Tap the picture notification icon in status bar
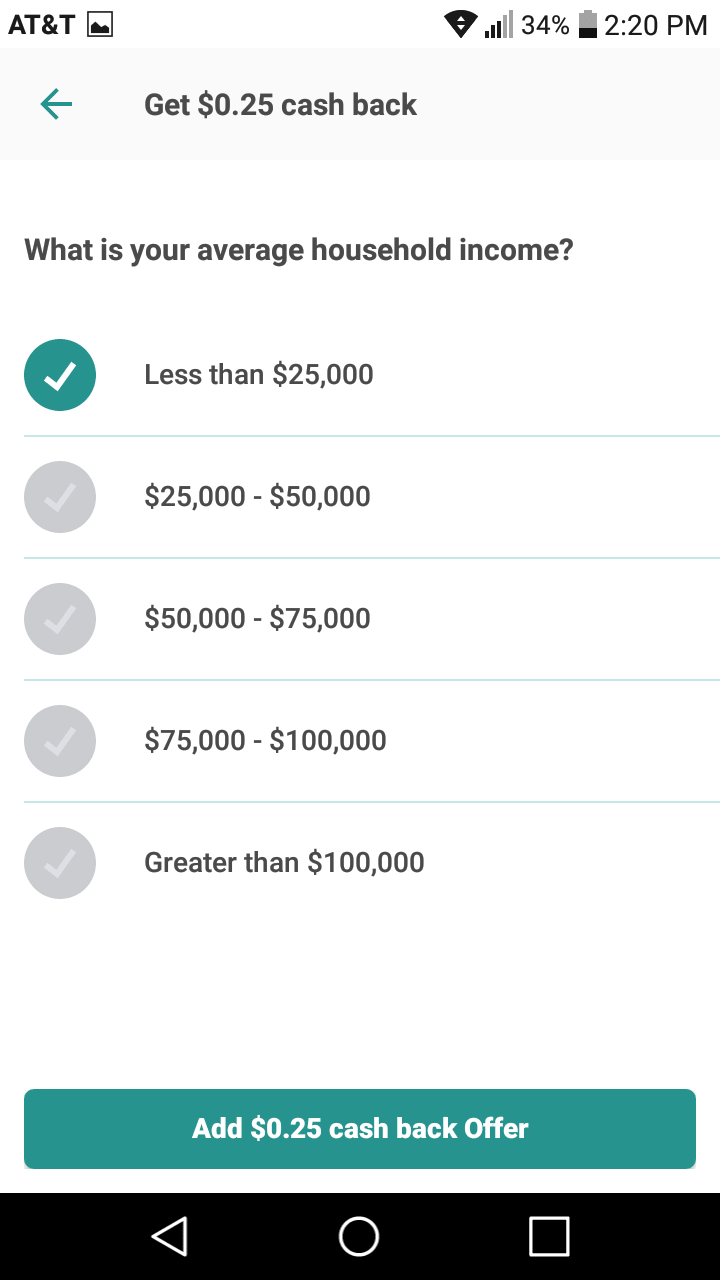Image resolution: width=720 pixels, height=1280 pixels. 100,25
